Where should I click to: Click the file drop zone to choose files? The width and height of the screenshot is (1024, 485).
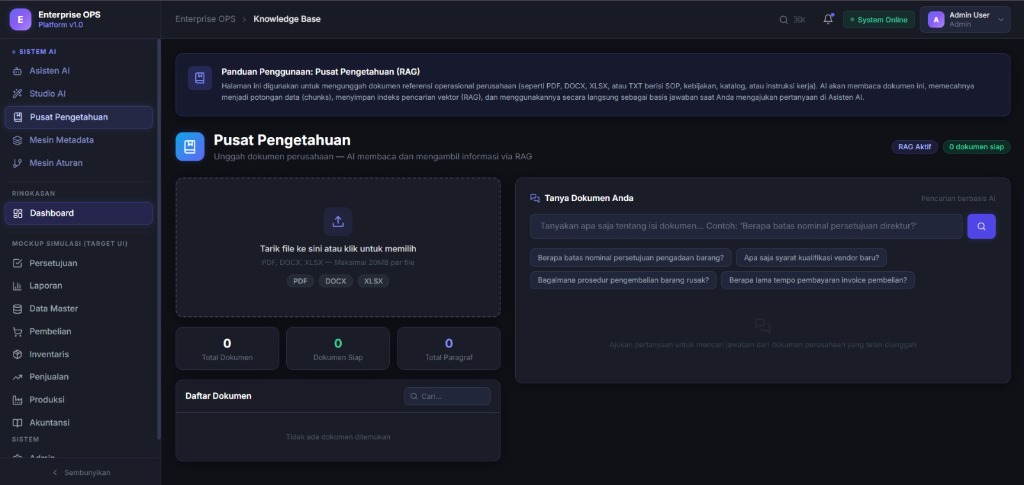pos(338,247)
